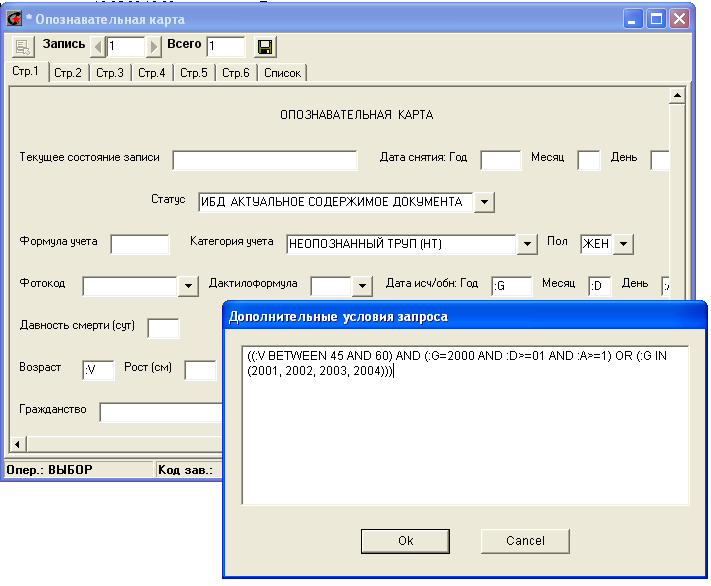
Task: Click the application icon in the title bar
Action: coord(15,19)
